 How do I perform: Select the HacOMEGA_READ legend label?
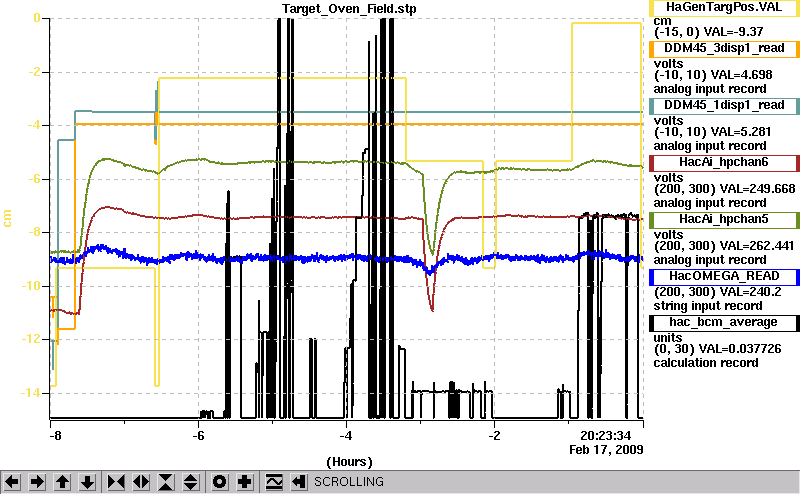click(x=724, y=277)
